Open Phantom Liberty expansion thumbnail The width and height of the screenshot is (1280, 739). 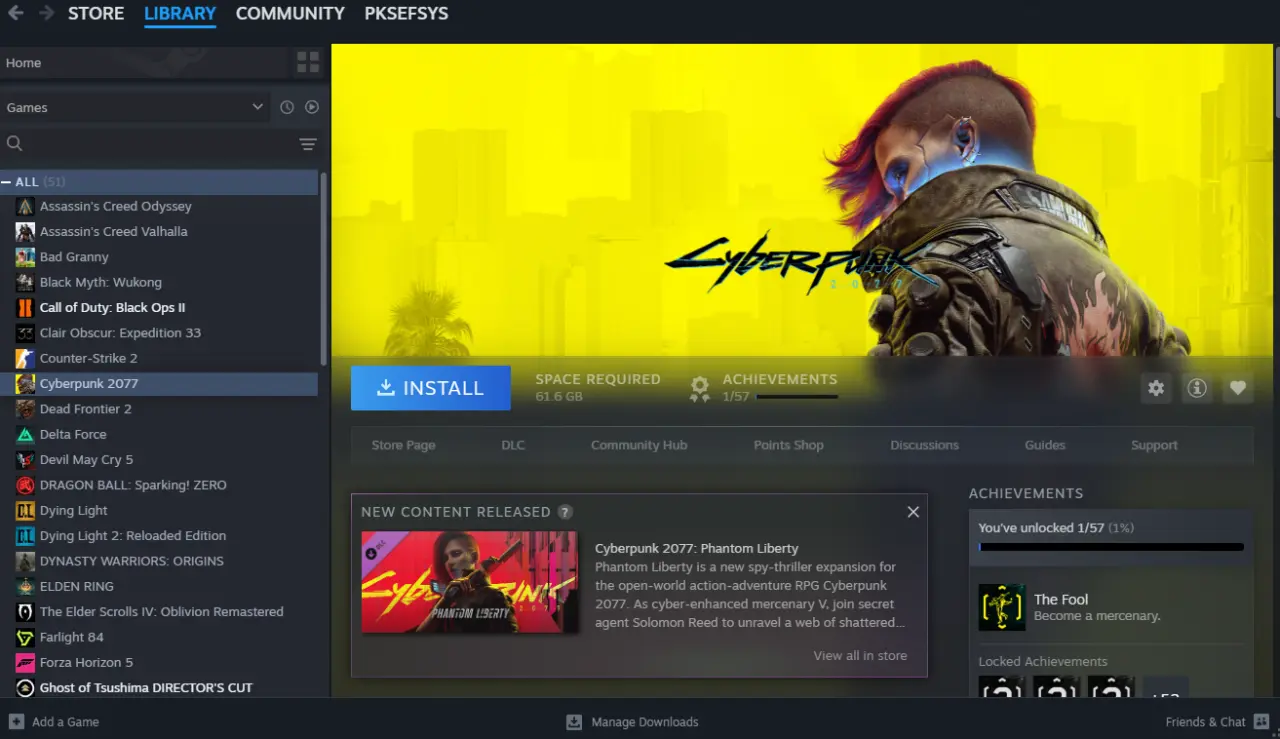(x=469, y=582)
